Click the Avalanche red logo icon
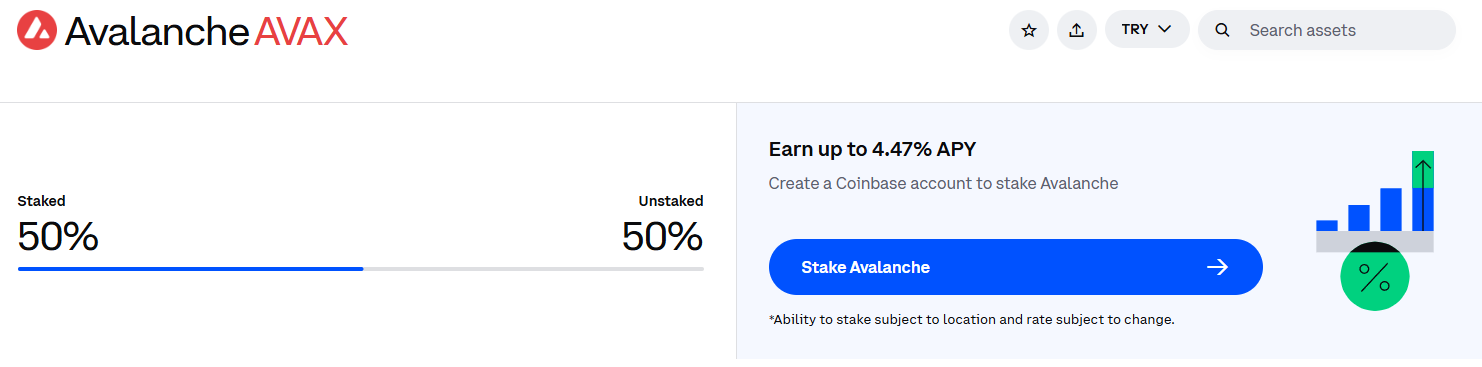1482x367 pixels. point(37,31)
